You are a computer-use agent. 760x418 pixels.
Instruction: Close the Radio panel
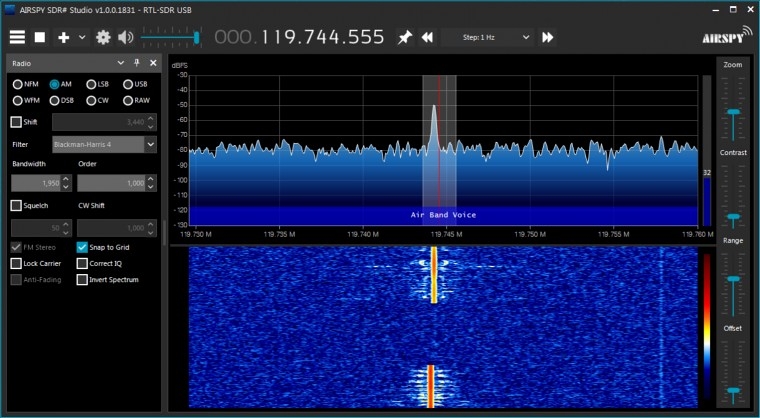153,63
